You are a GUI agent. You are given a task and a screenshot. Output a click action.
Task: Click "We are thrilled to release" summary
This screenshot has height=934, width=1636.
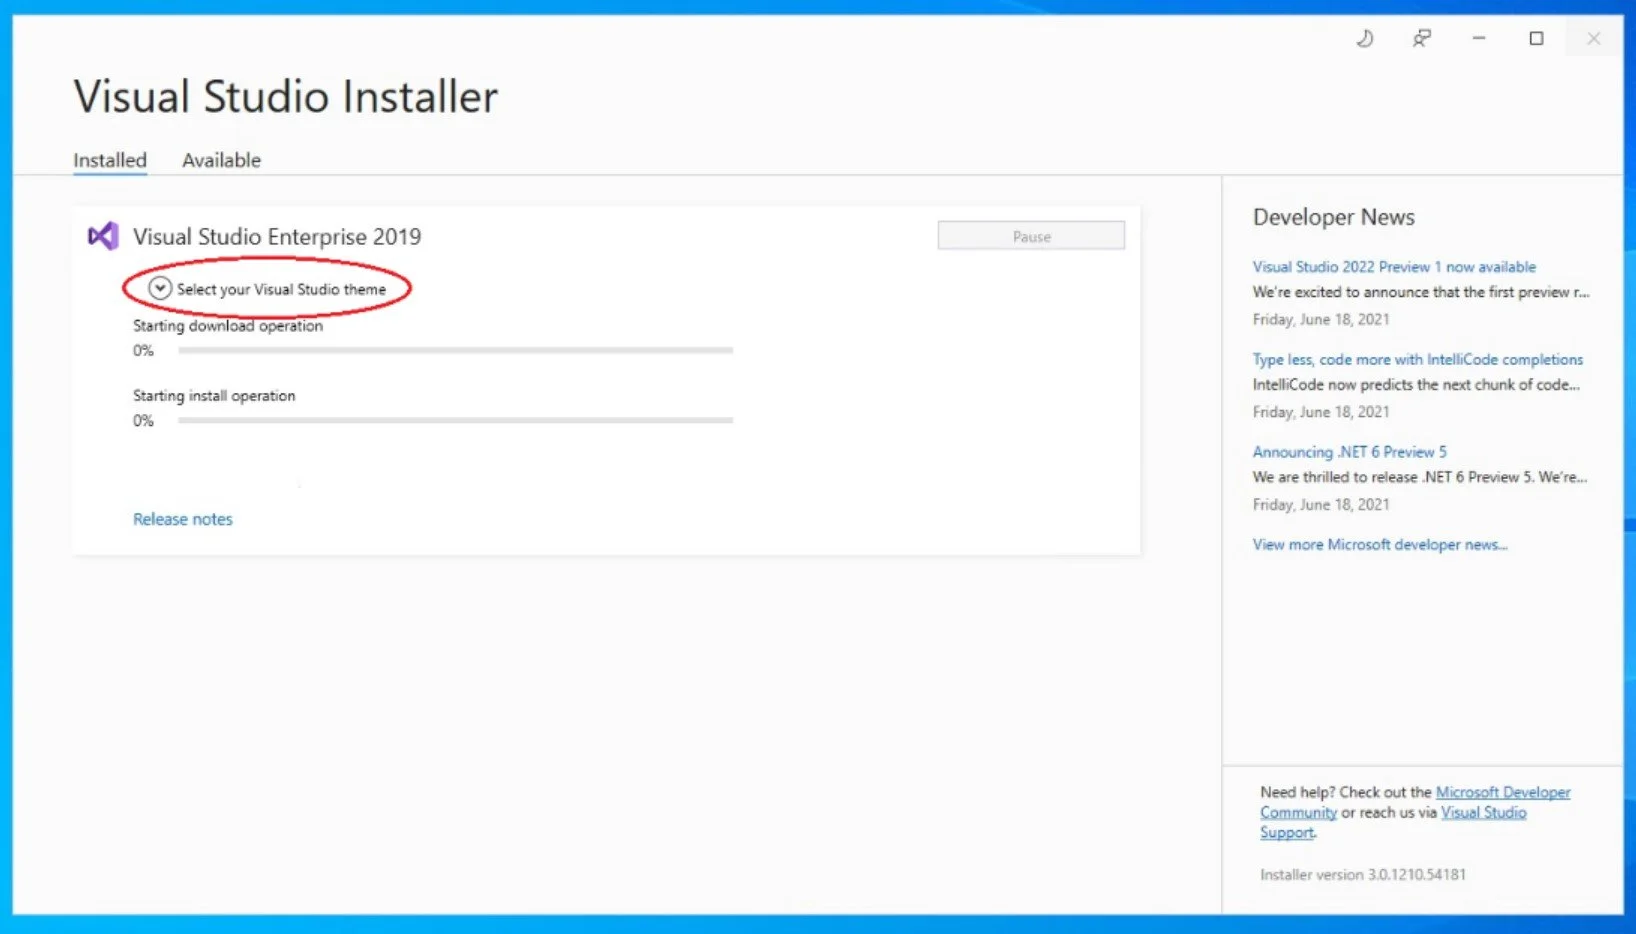1420,477
